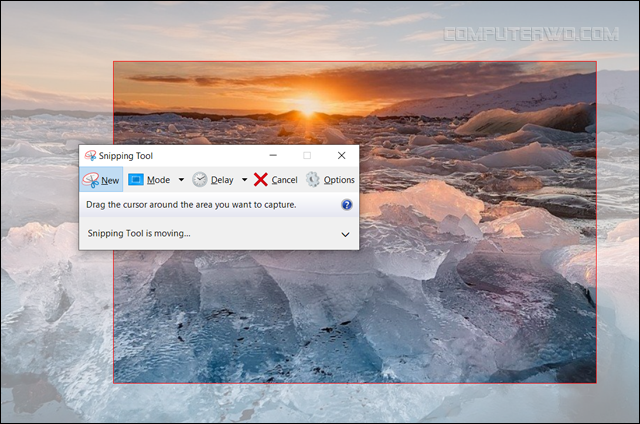This screenshot has width=640, height=424.
Task: Click the Mode label
Action: tap(158, 180)
